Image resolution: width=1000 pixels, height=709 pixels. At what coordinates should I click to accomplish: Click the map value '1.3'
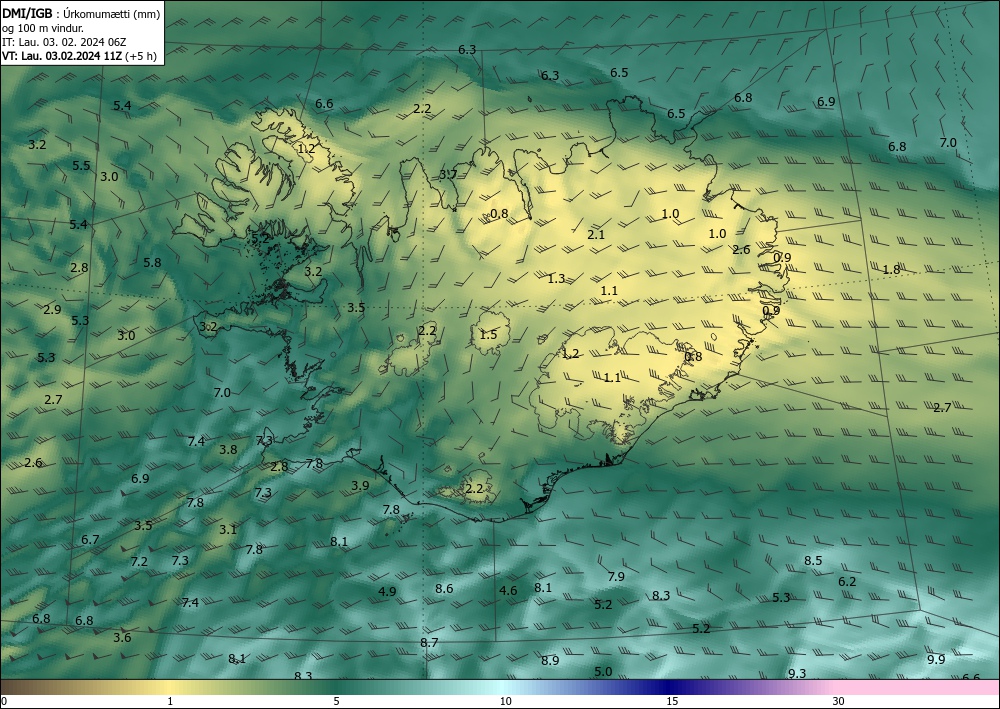(x=557, y=279)
